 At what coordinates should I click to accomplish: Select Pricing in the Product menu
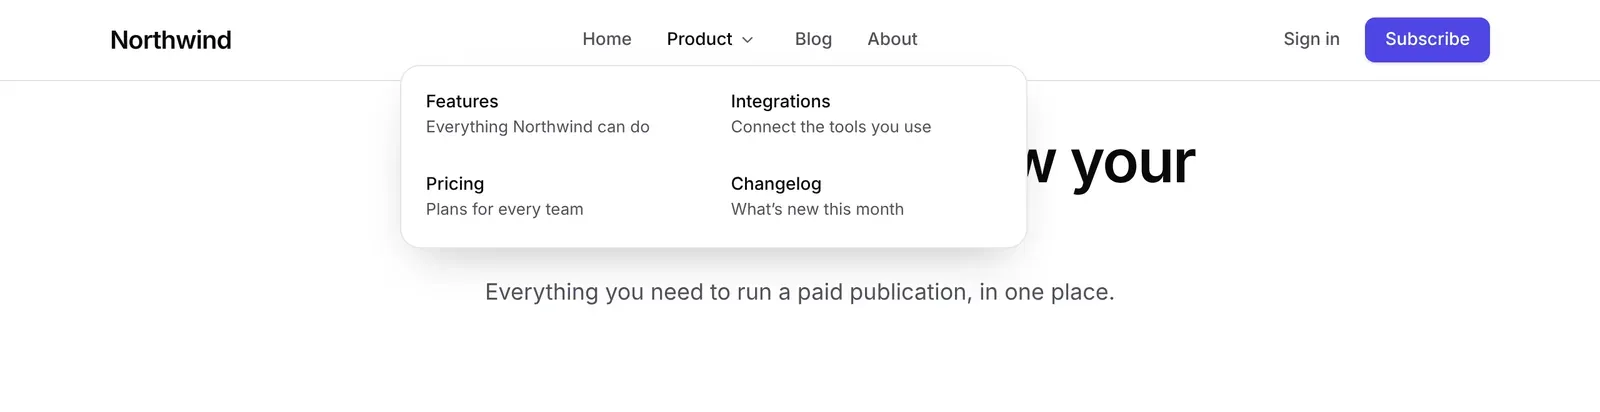[x=455, y=184]
